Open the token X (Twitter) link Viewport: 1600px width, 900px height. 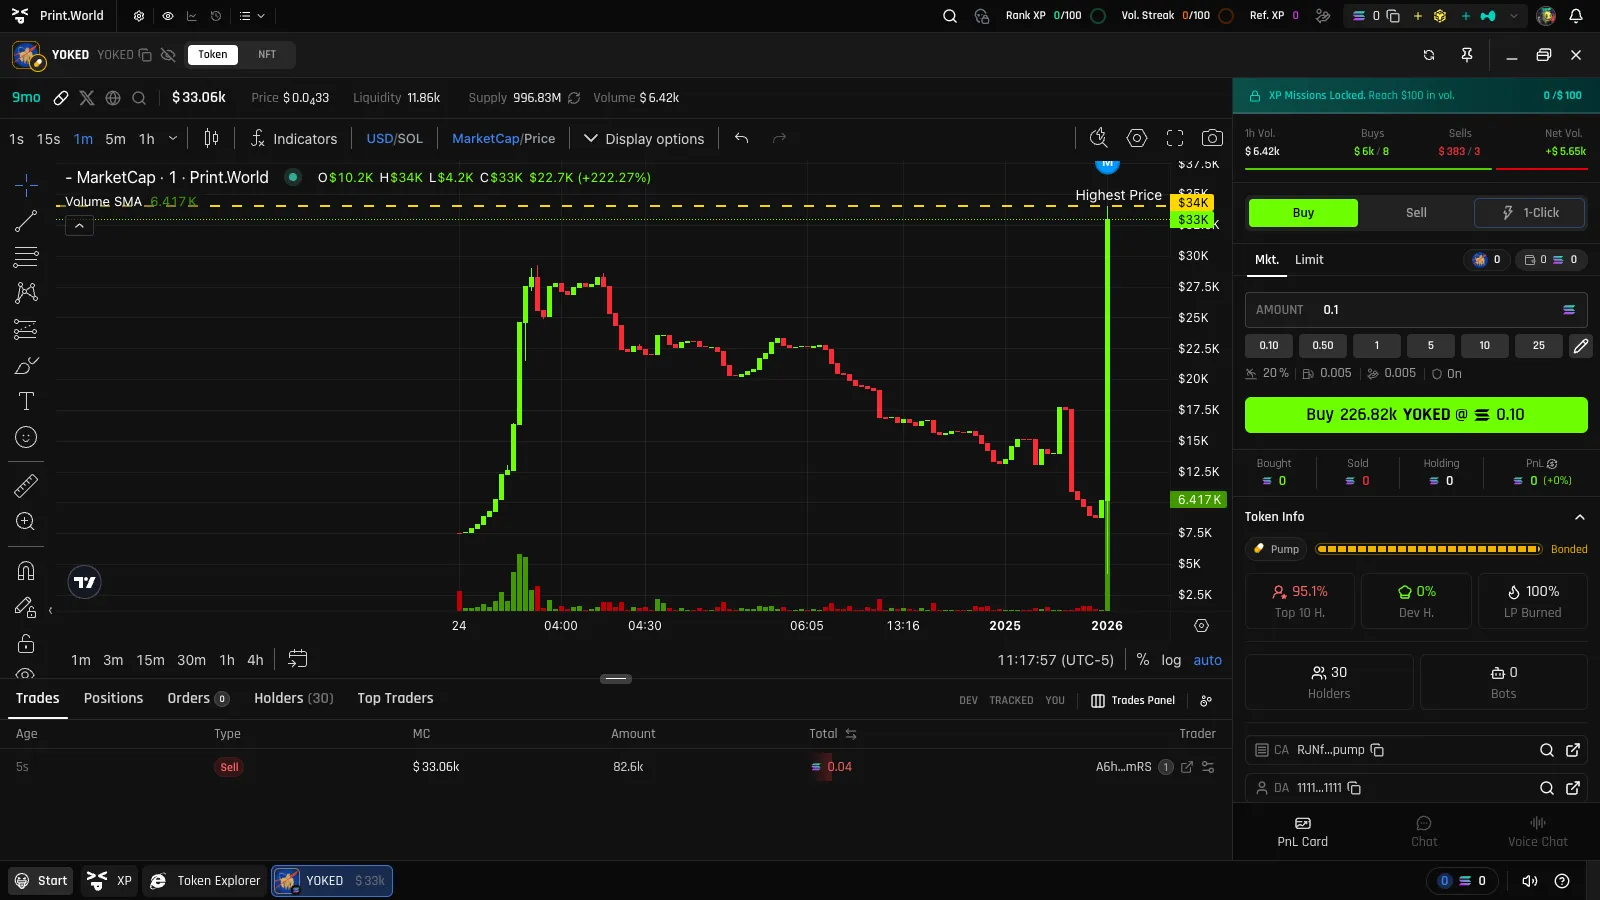coord(87,98)
